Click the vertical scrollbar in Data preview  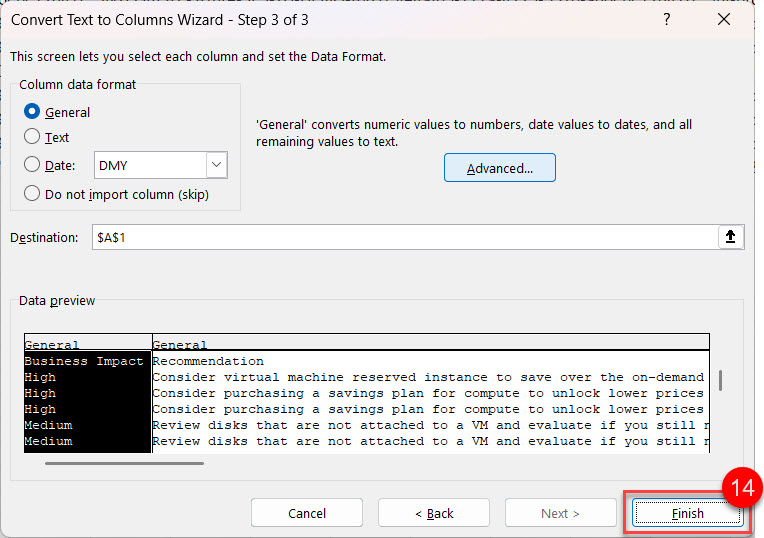[x=720, y=381]
